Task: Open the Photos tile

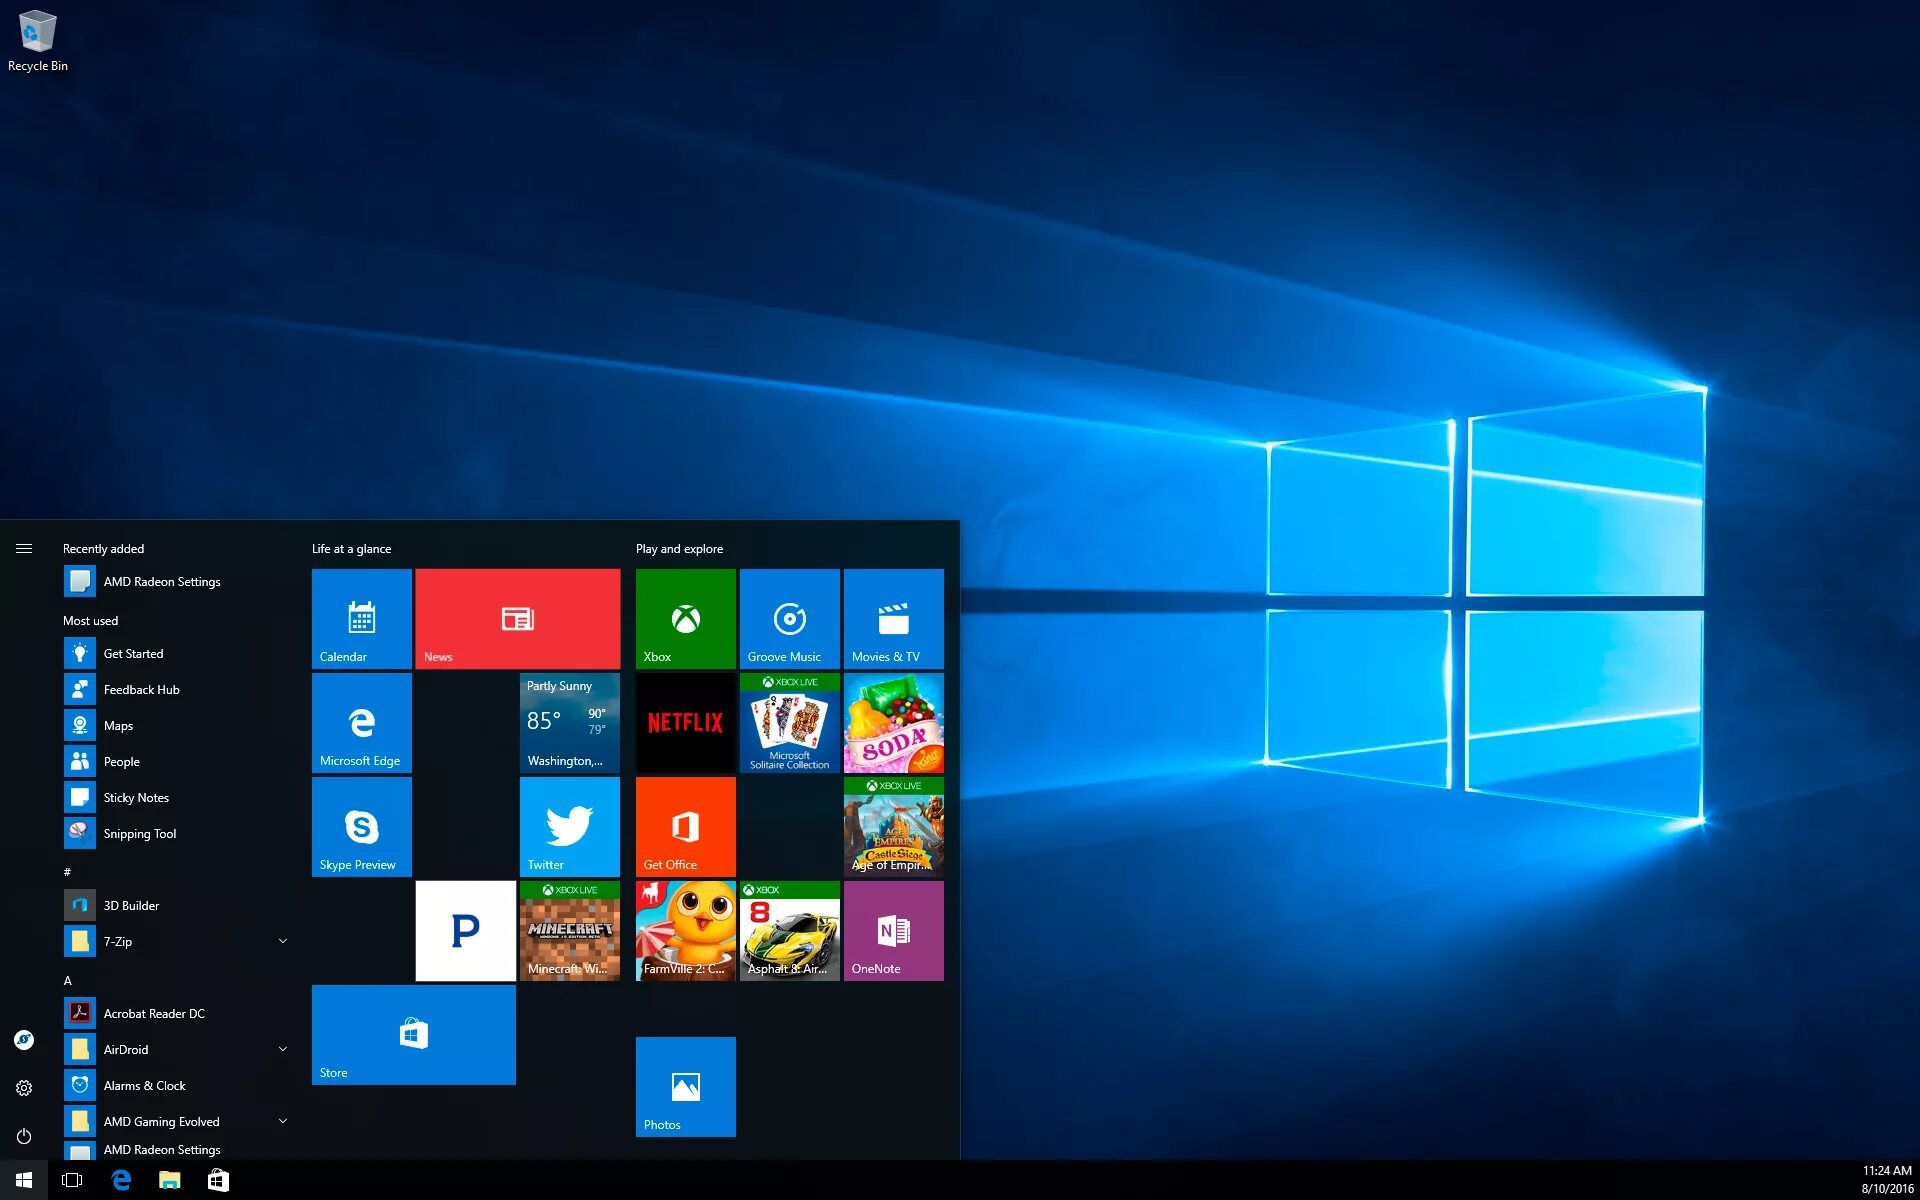Action: [x=686, y=1085]
